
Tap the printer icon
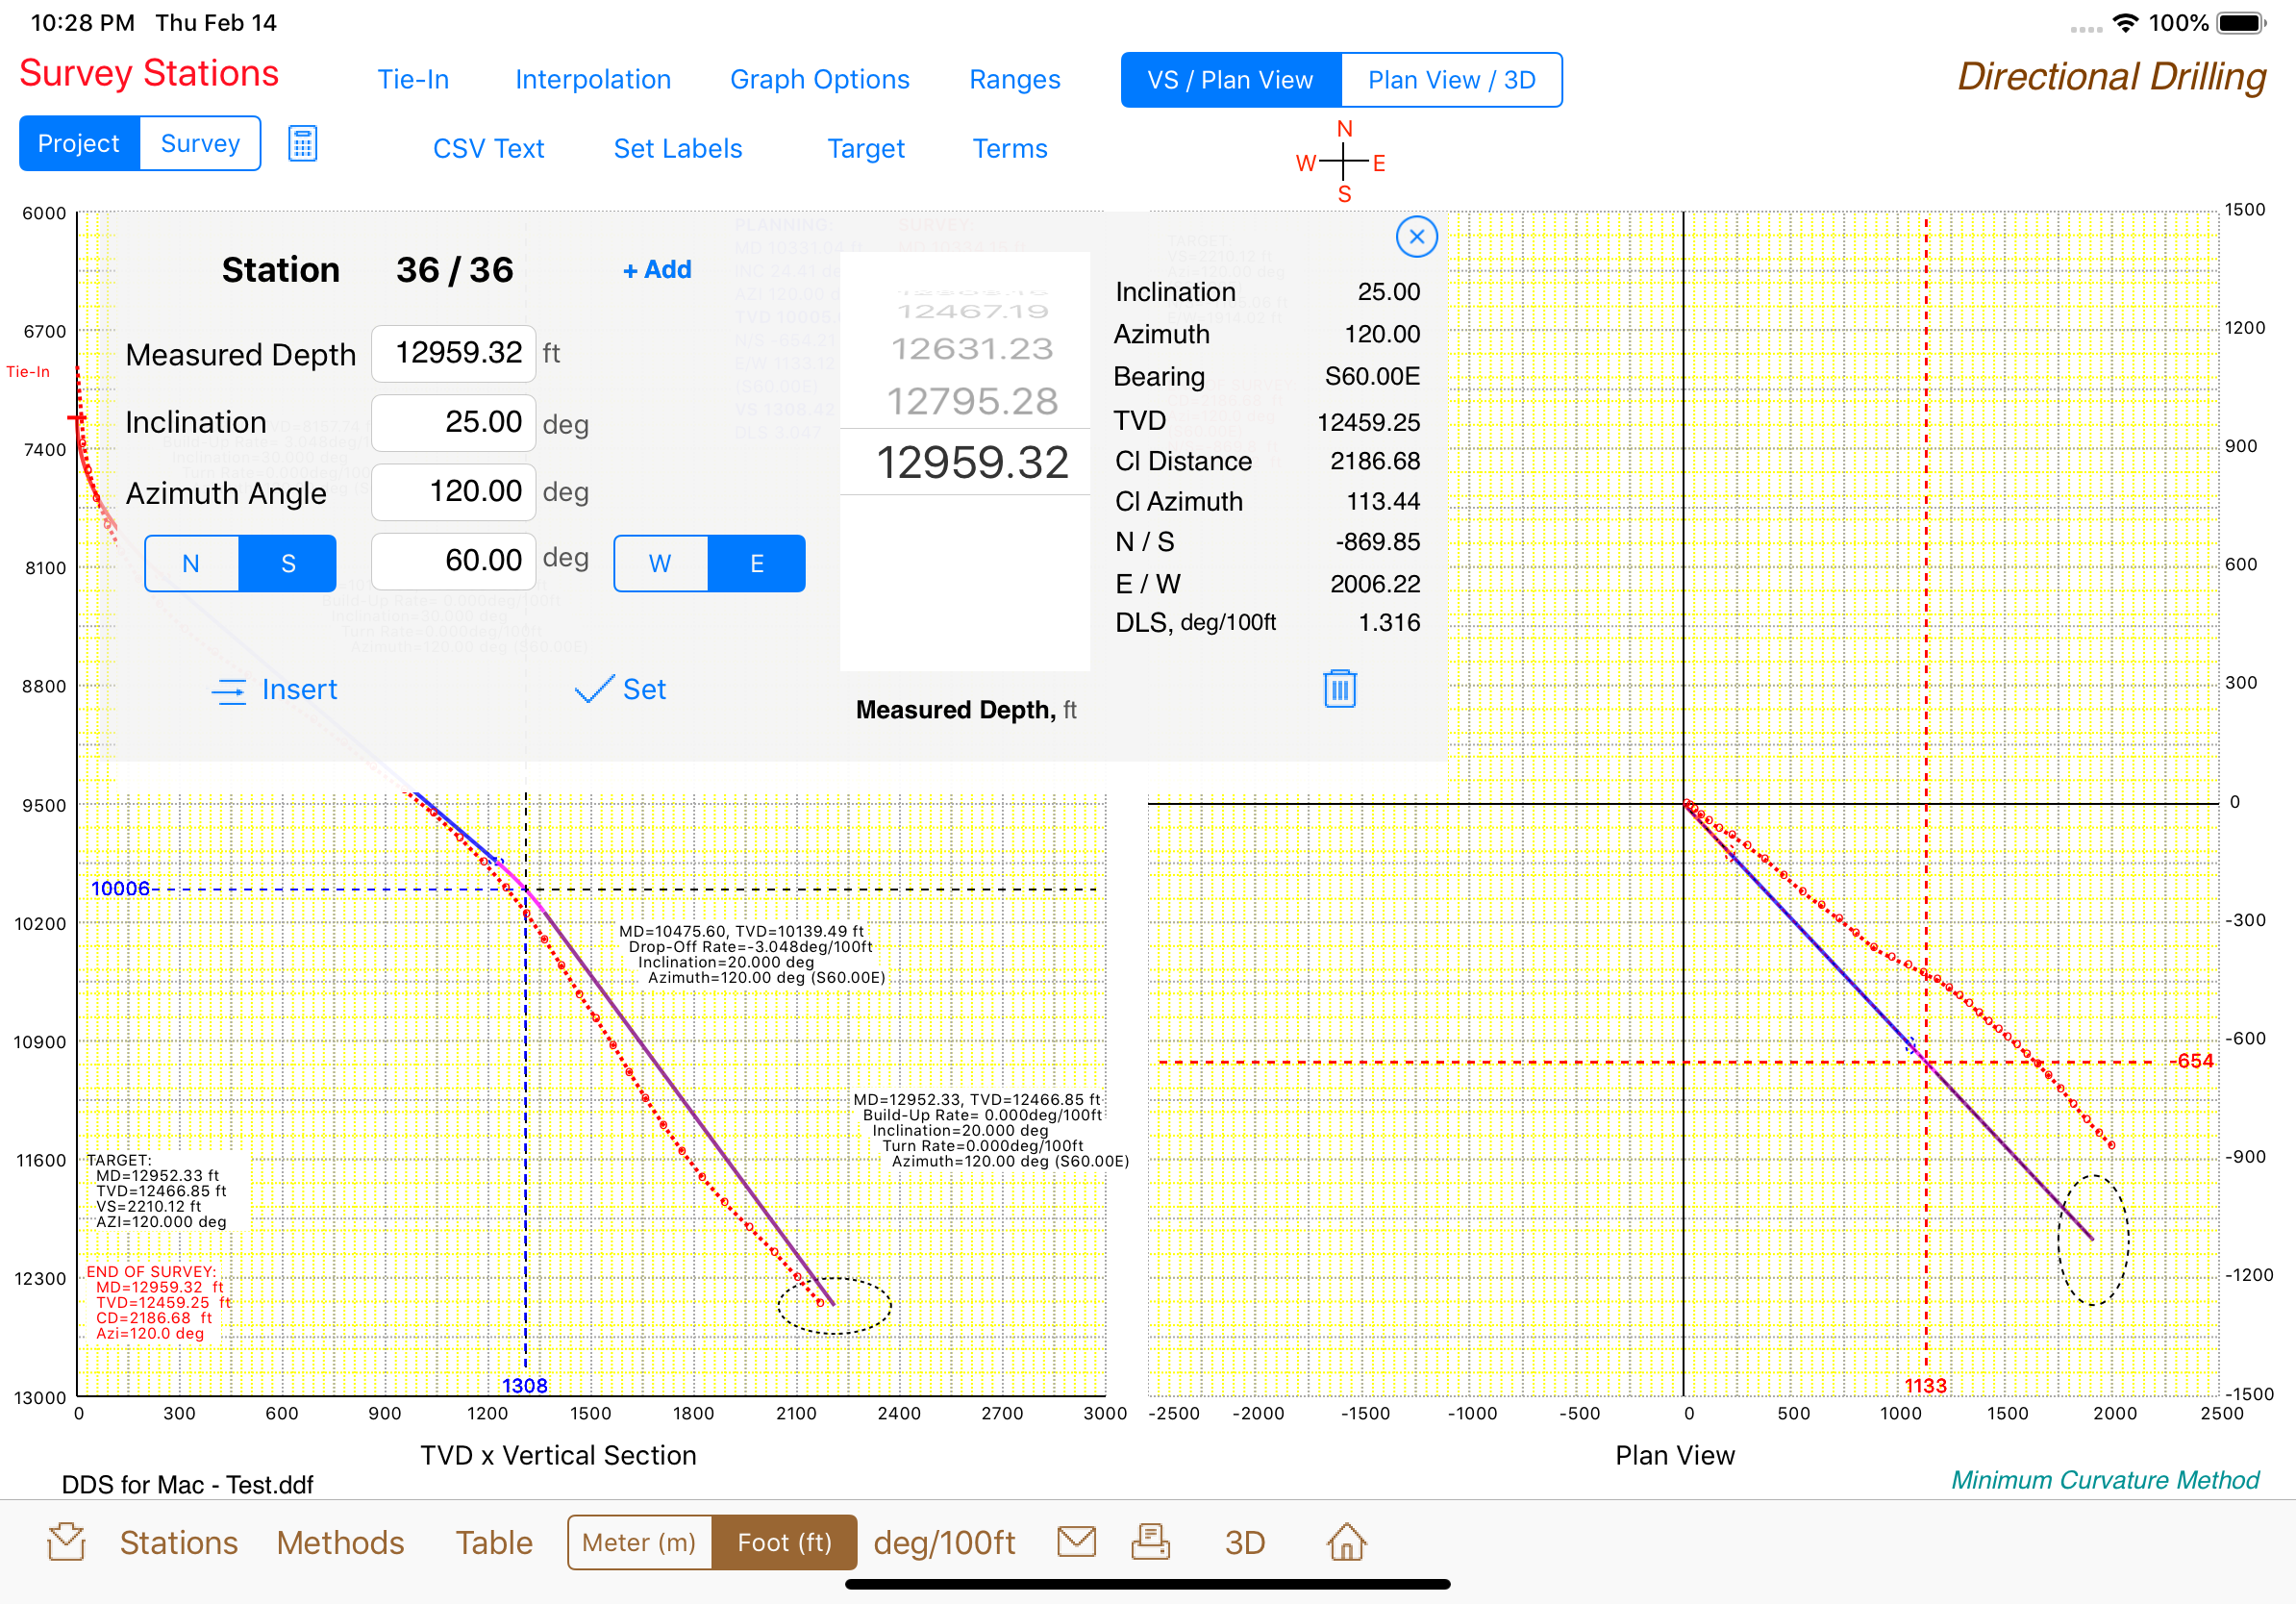(x=1150, y=1541)
